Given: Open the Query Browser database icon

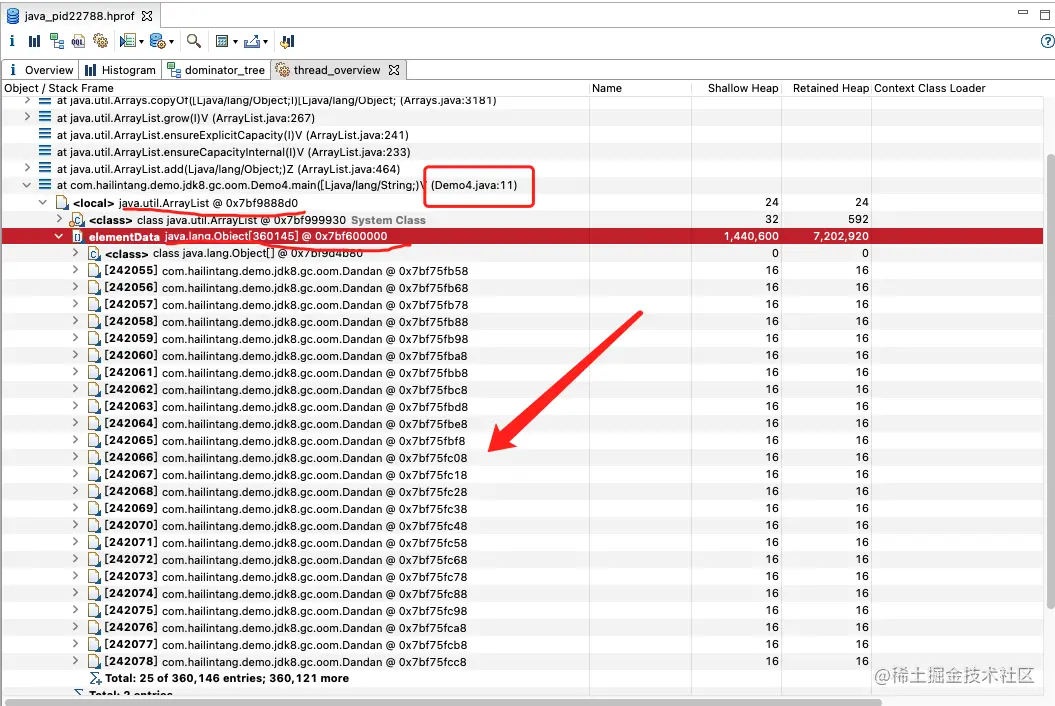Looking at the screenshot, I should 157,42.
